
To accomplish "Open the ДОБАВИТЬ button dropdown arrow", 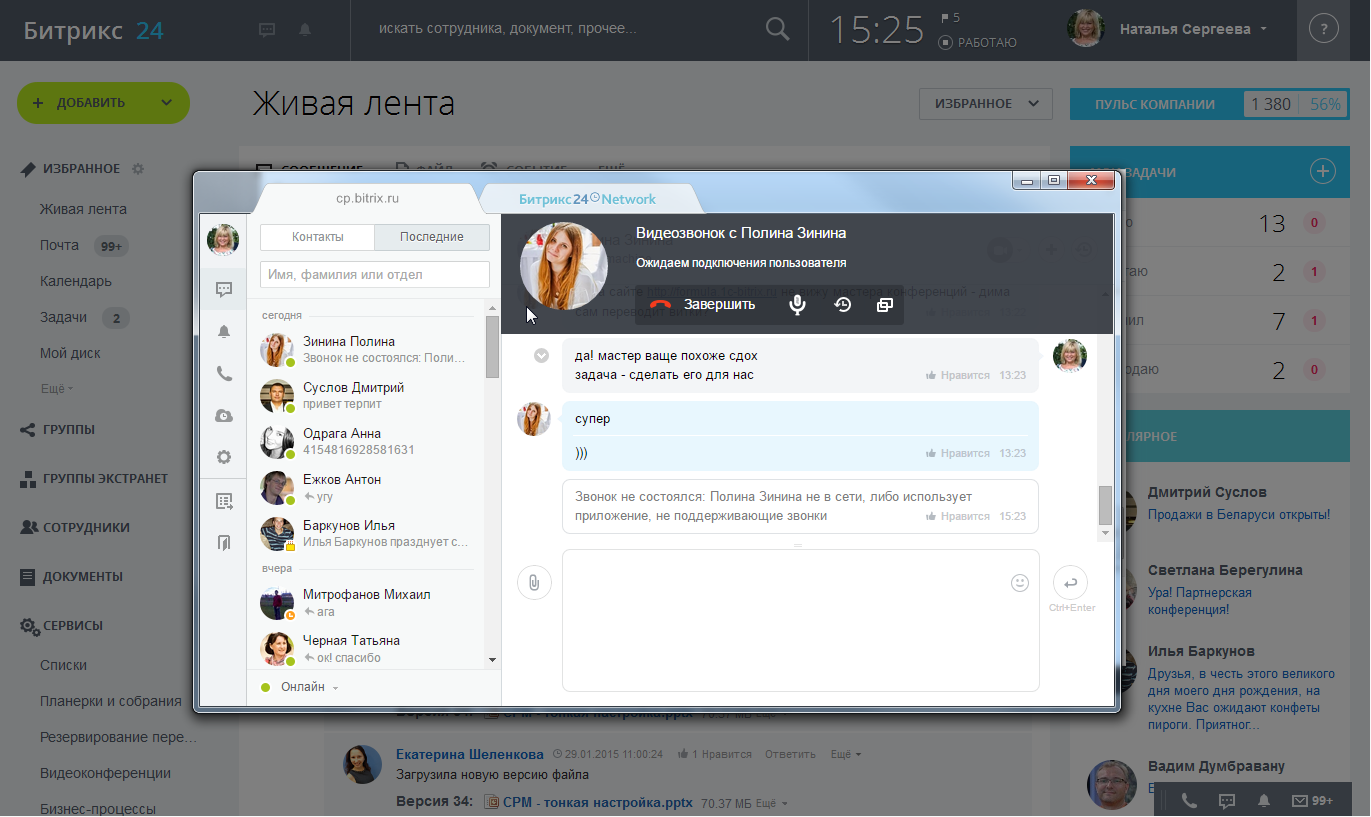I will point(167,102).
